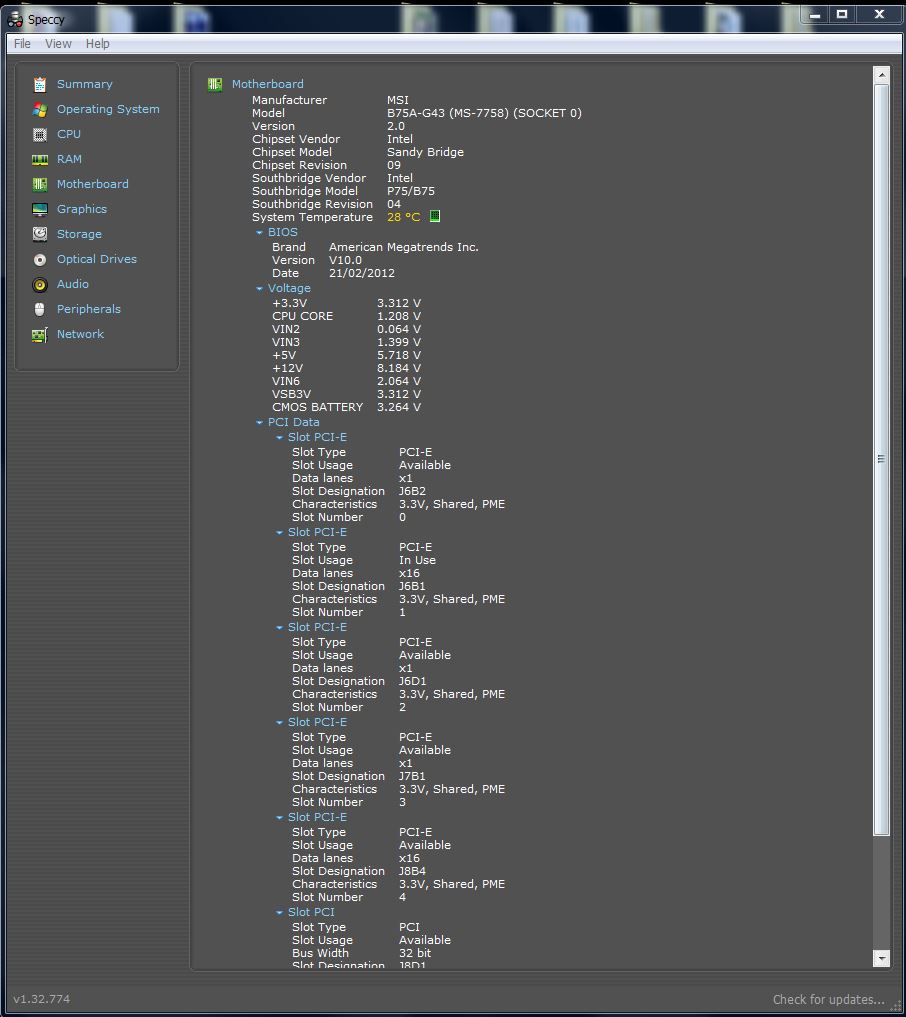Click the P75/B75 southbridge model value
This screenshot has height=1017, width=906.
pyautogui.click(x=411, y=191)
